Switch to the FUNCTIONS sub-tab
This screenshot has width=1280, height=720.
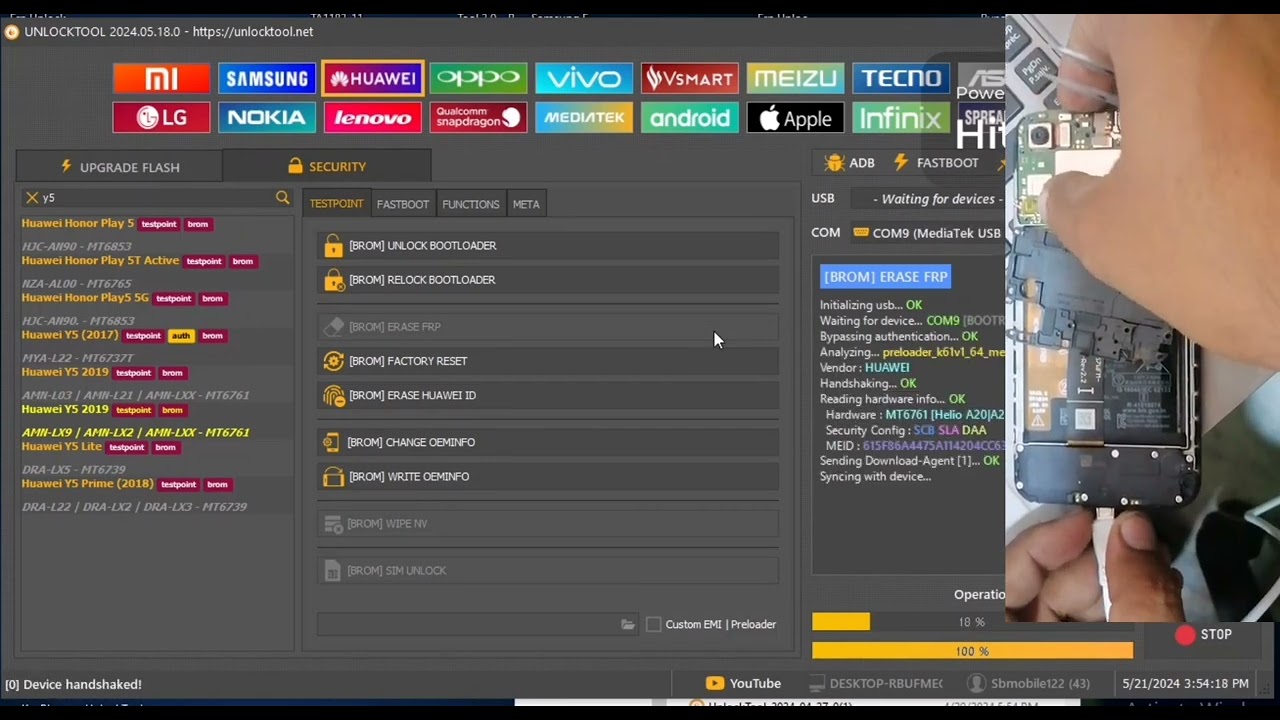point(471,204)
